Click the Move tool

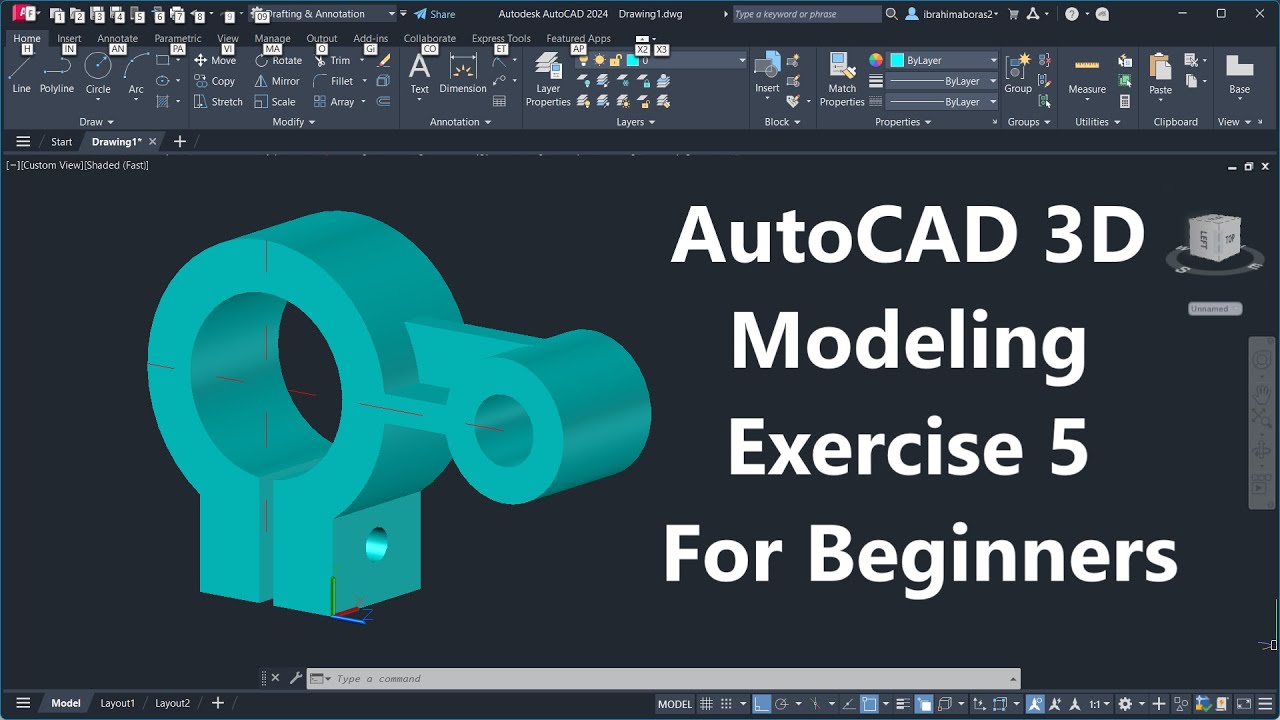point(215,60)
